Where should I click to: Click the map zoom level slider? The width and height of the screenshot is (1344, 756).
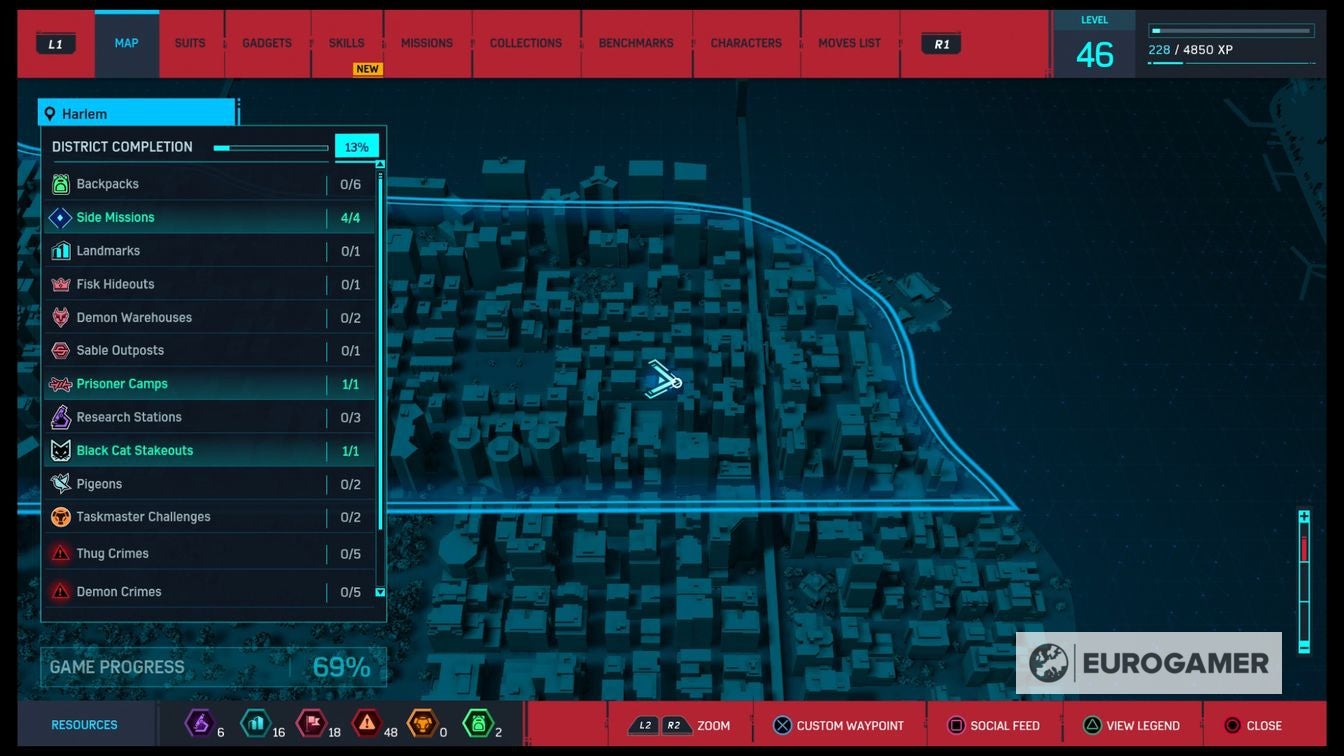1304,580
